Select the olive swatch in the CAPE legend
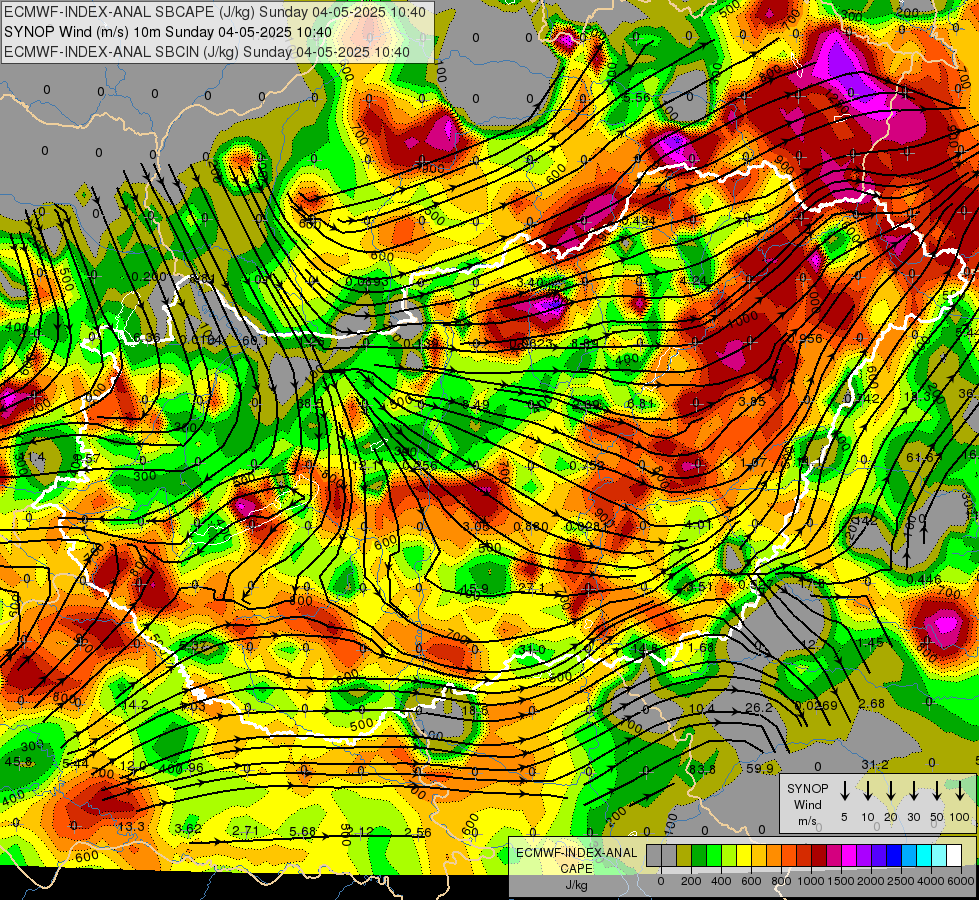The image size is (979, 900). pyautogui.click(x=684, y=856)
